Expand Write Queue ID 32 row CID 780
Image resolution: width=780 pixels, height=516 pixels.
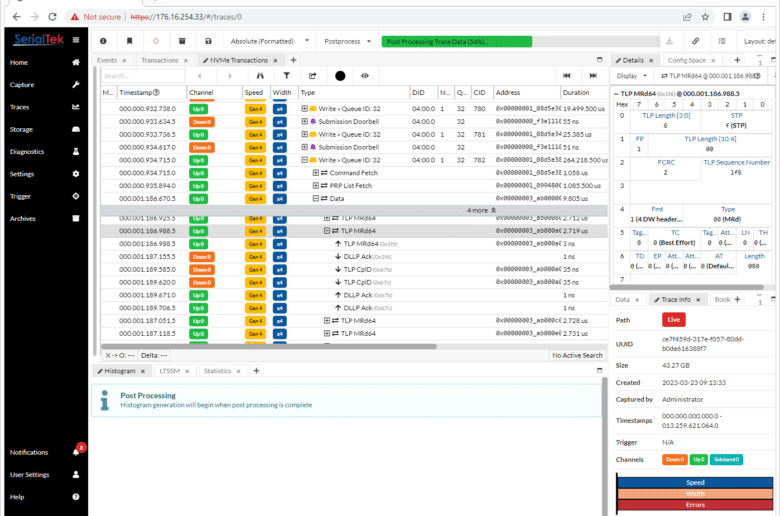pyautogui.click(x=304, y=108)
